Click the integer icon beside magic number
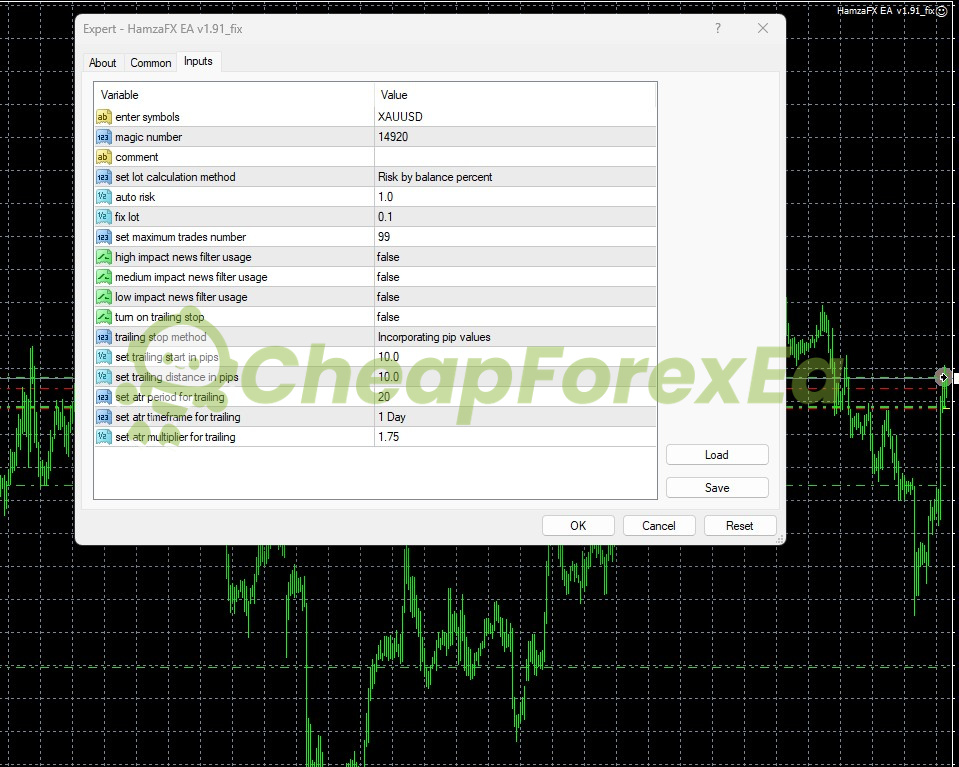This screenshot has height=767, width=959. [x=103, y=137]
